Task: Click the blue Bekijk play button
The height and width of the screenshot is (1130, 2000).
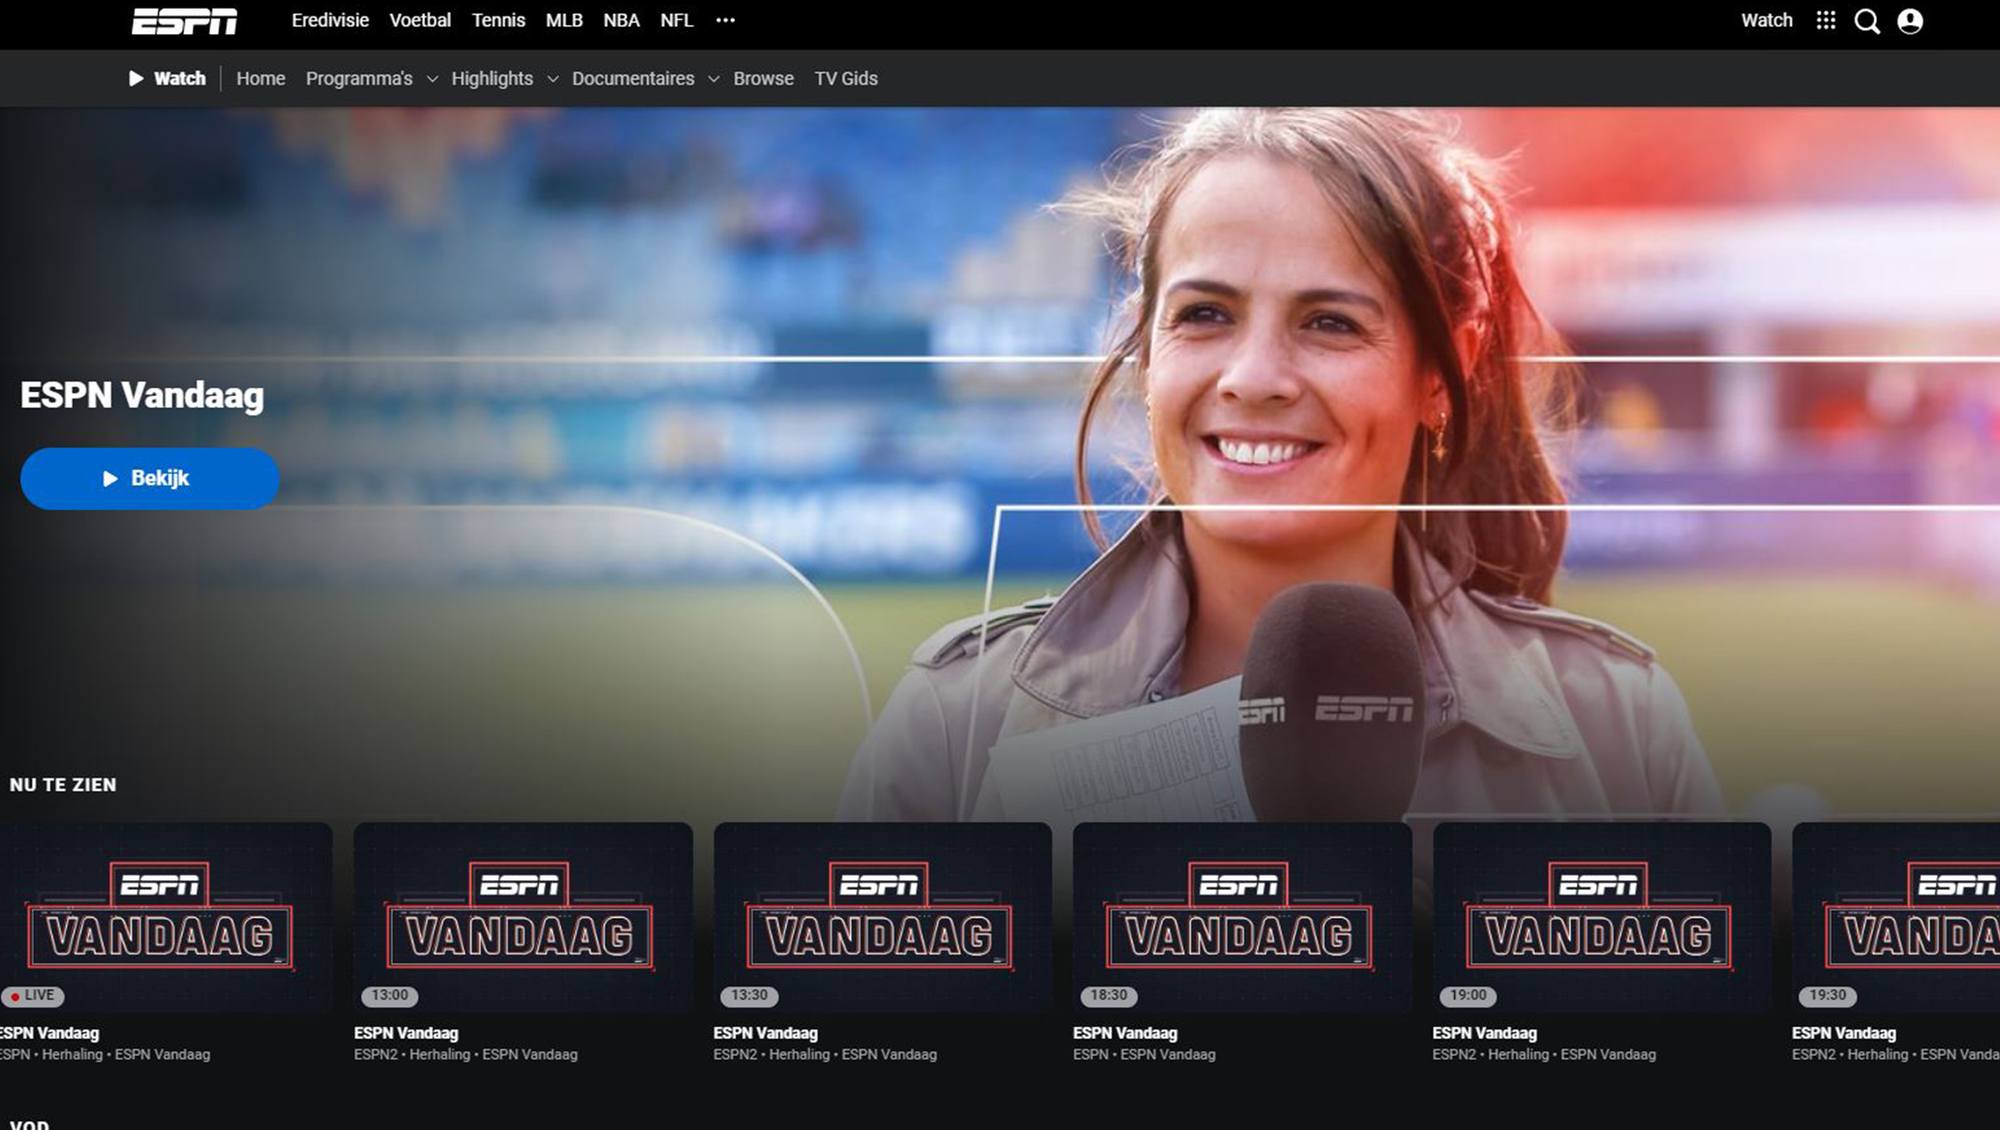Action: [150, 478]
